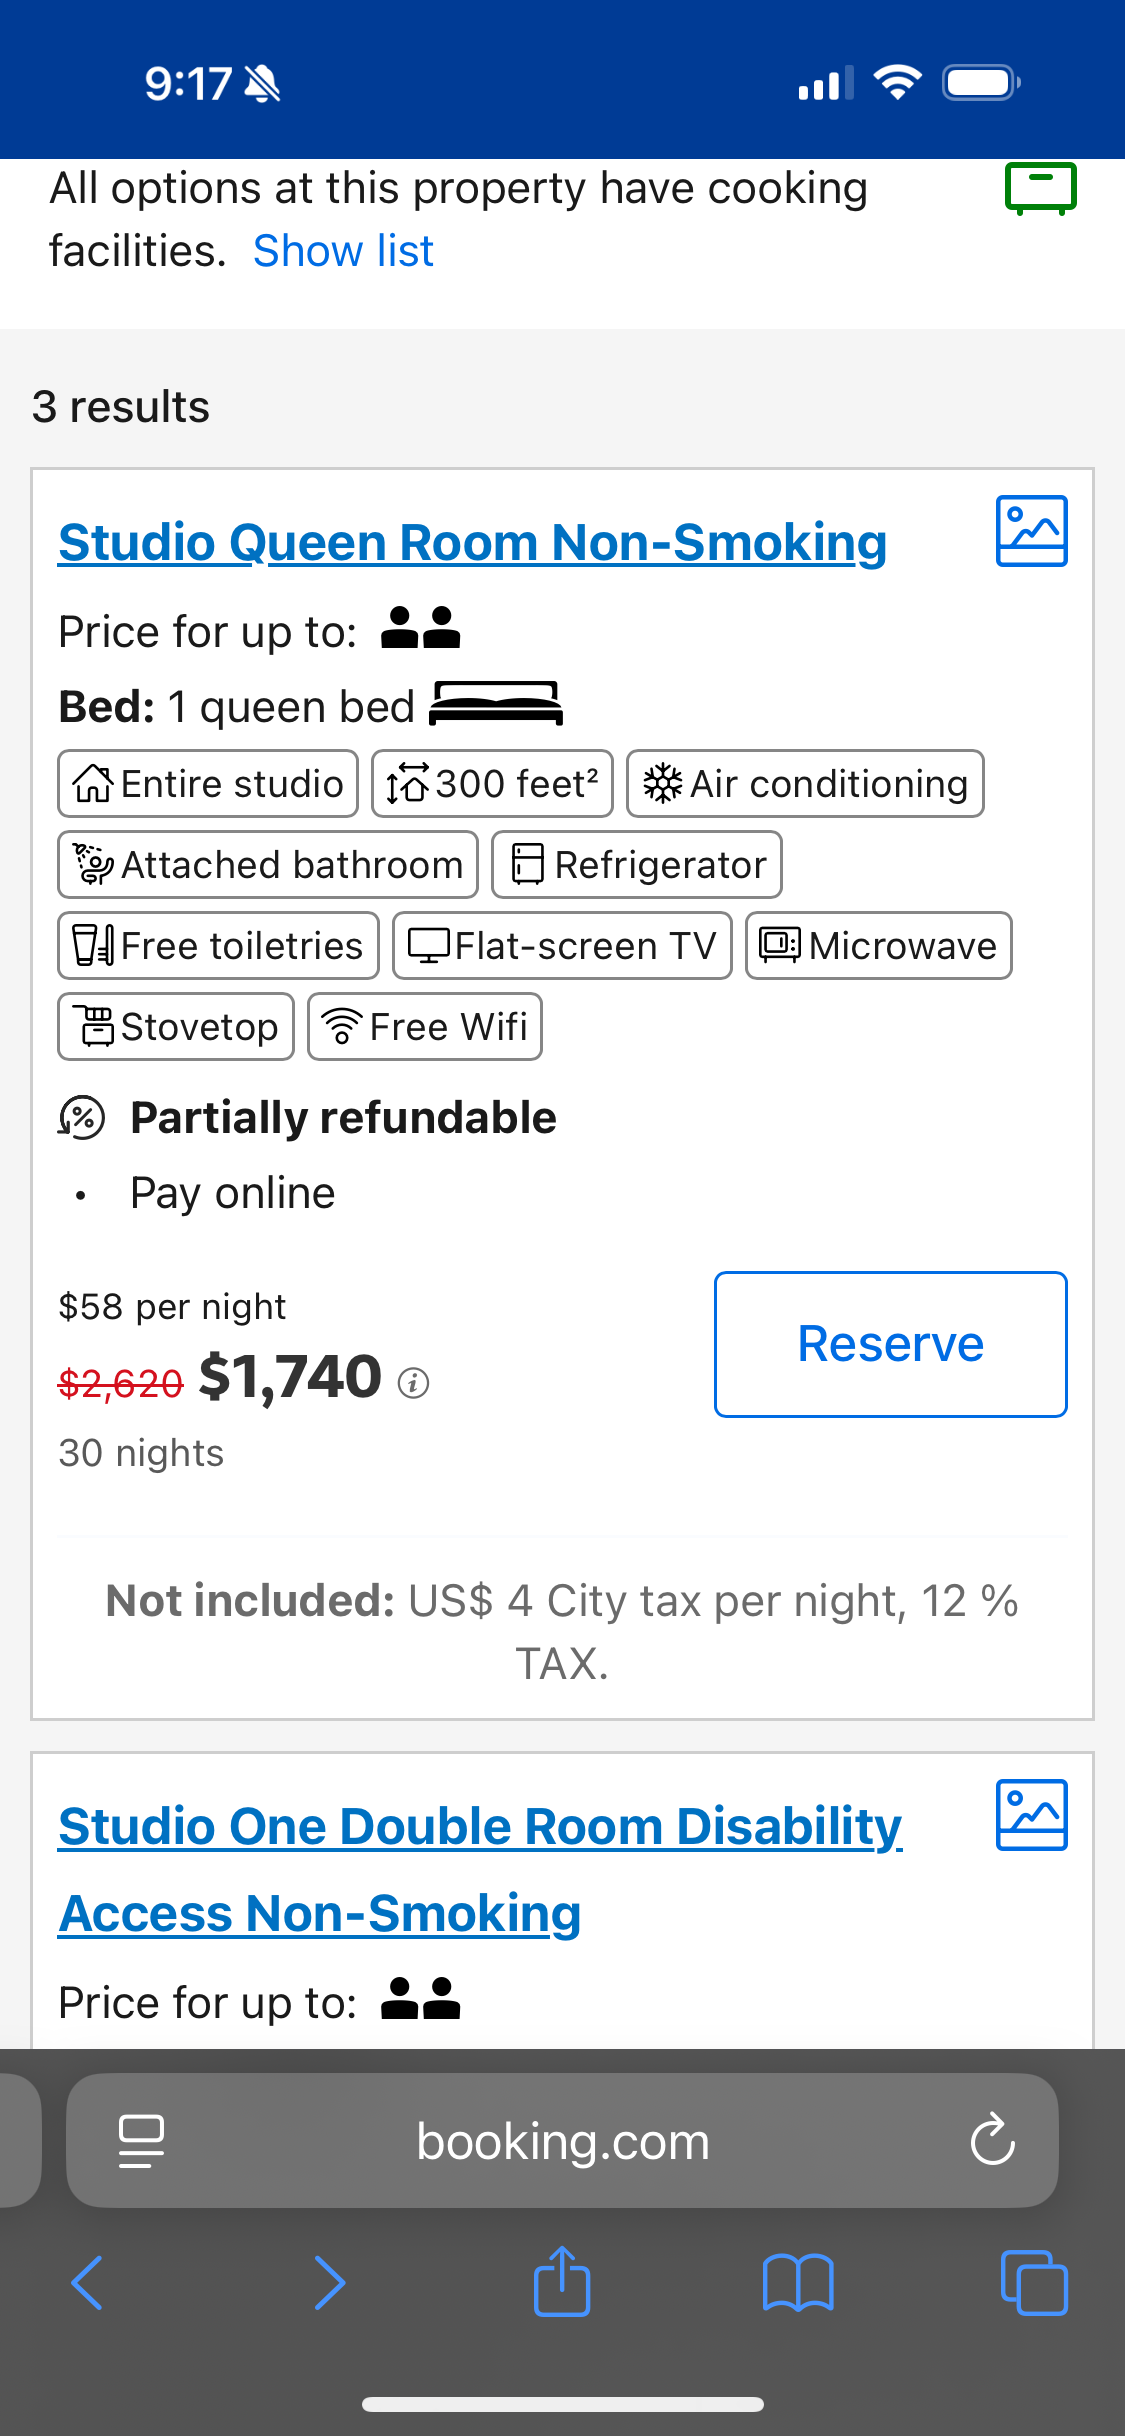Open Show list link for cooking facilities
Screen dimensions: 1125x2436
point(343,251)
